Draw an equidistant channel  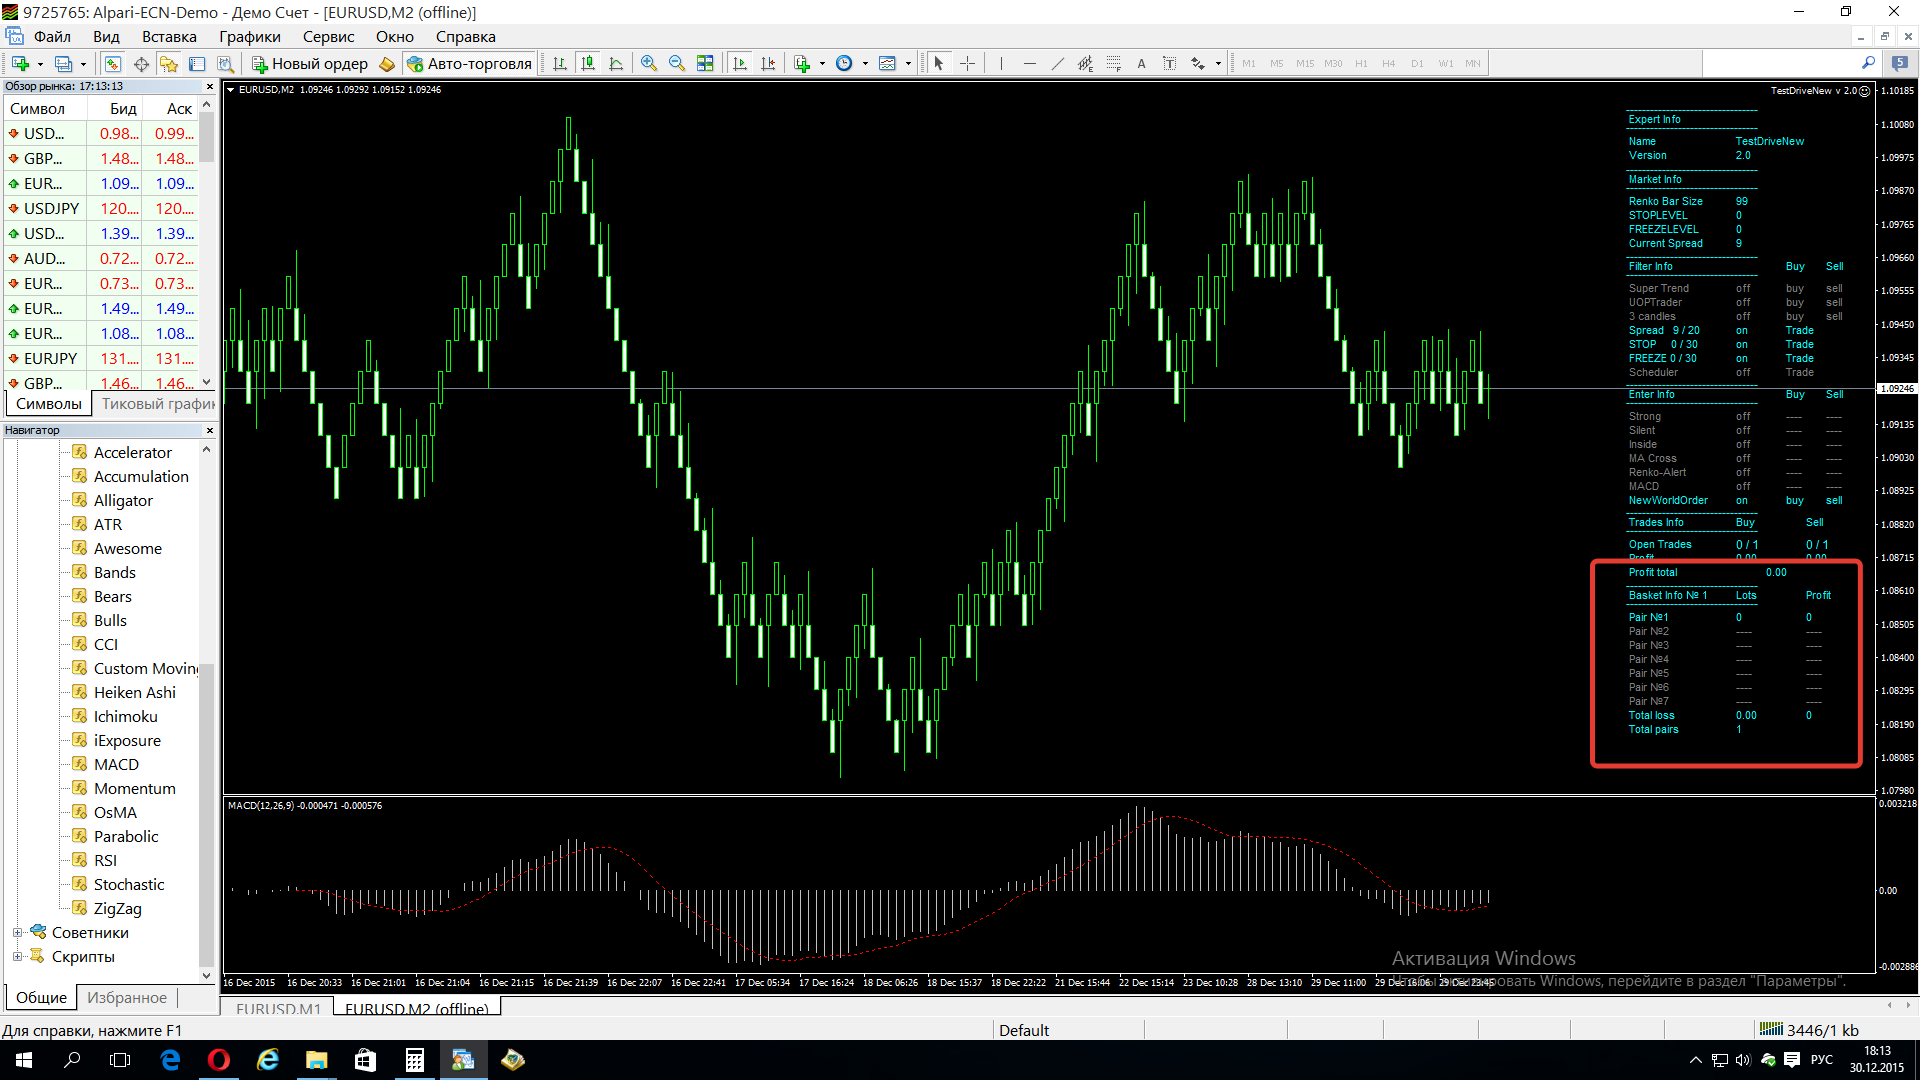pos(1085,63)
